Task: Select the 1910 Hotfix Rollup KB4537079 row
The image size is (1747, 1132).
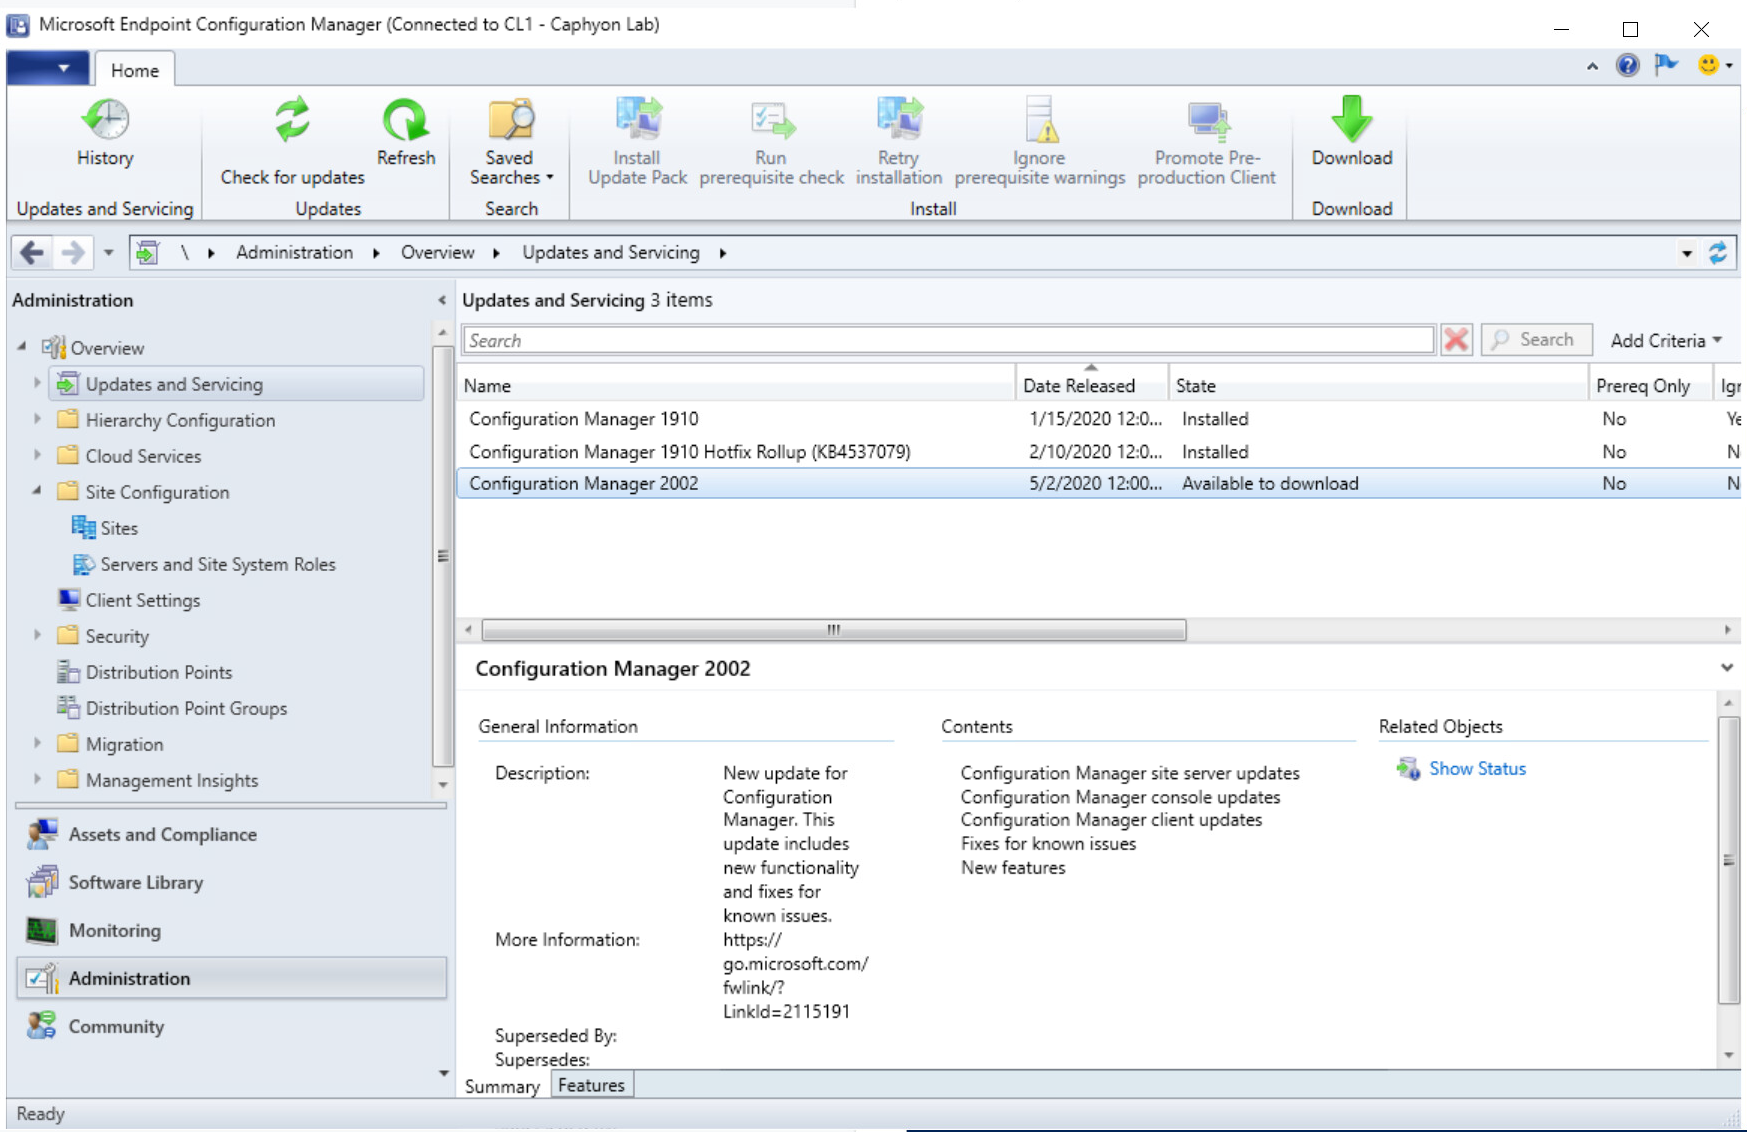Action: coord(1098,452)
